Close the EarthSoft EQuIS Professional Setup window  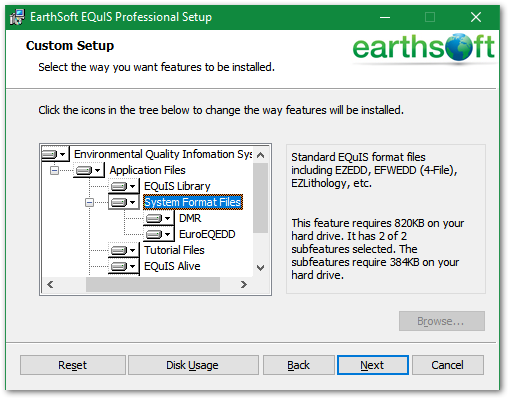tap(476, 17)
